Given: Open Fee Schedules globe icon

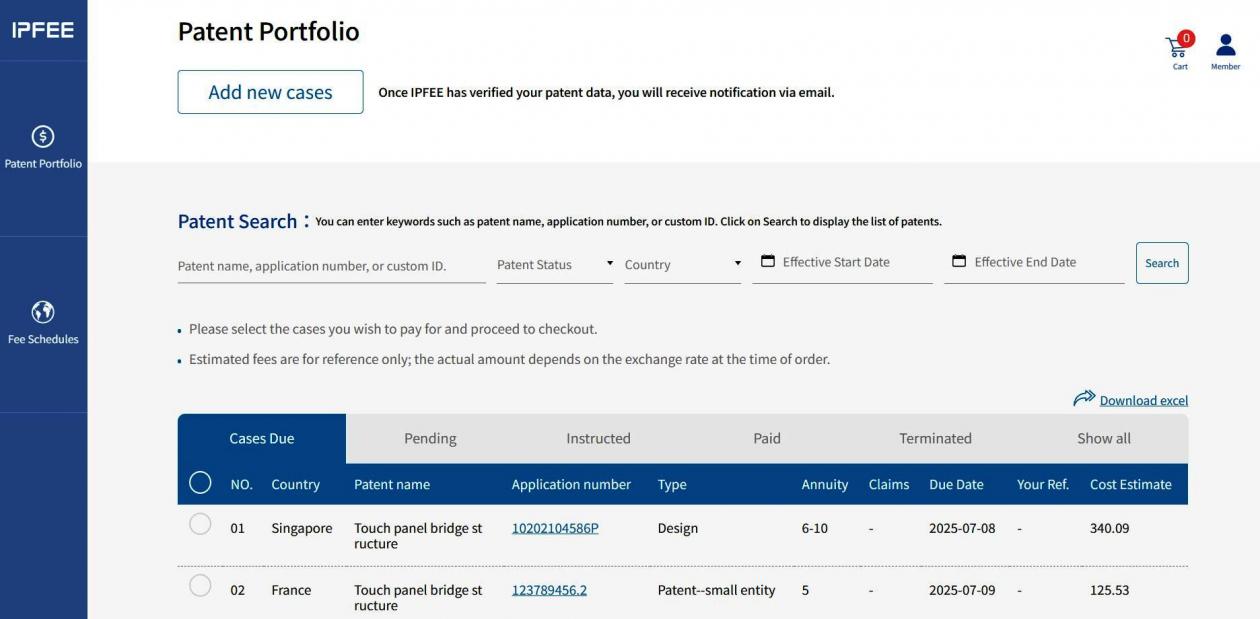Looking at the screenshot, I should [x=43, y=312].
